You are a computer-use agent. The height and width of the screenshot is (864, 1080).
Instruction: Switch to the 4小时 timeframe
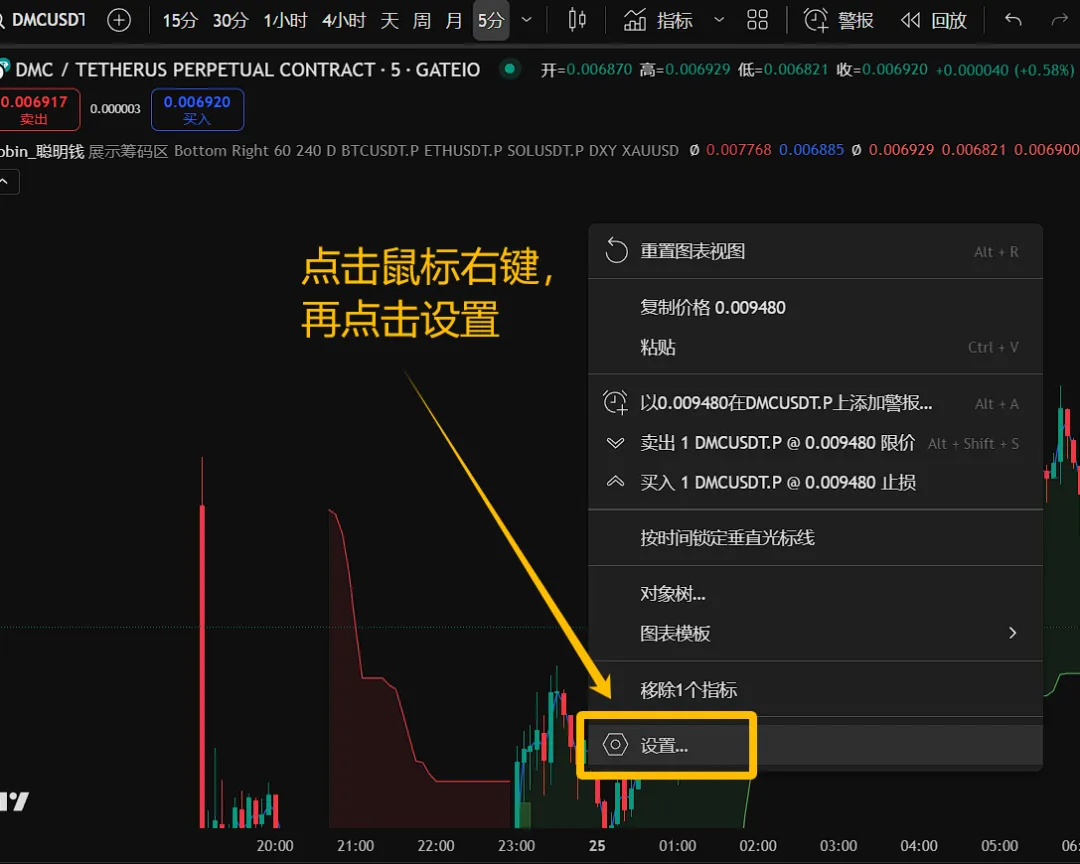coord(344,20)
